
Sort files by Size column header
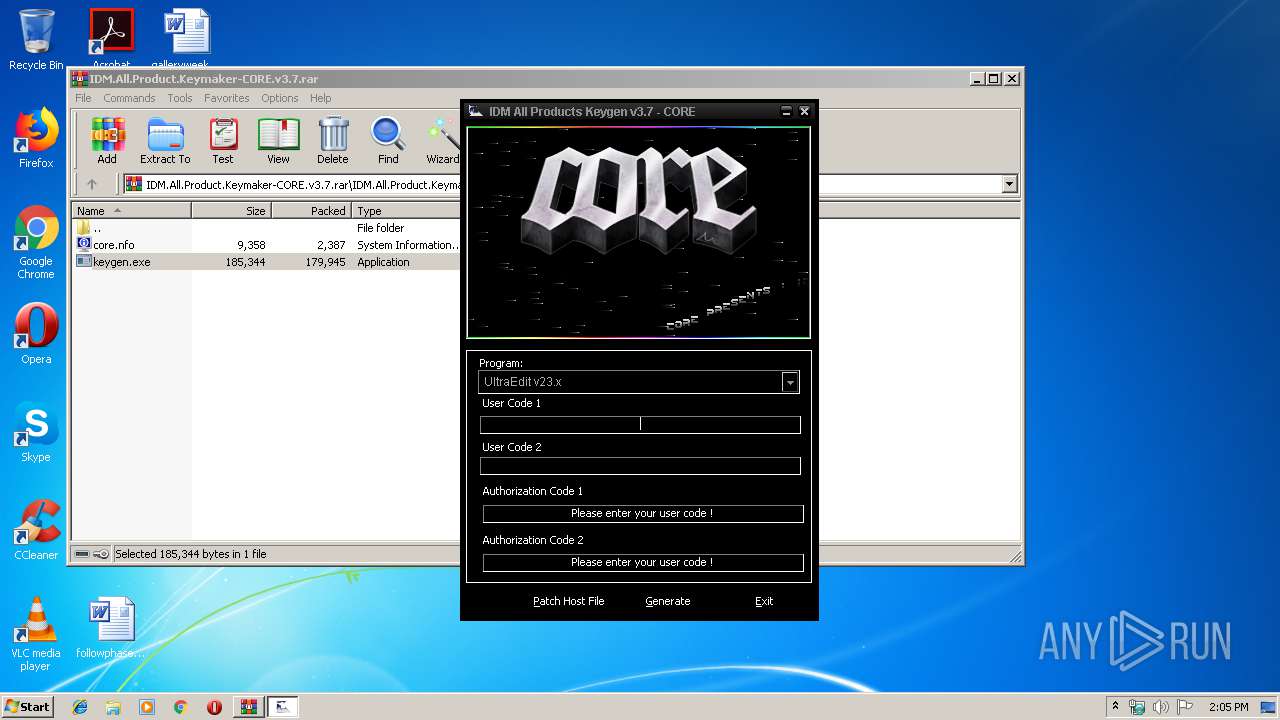(231, 211)
